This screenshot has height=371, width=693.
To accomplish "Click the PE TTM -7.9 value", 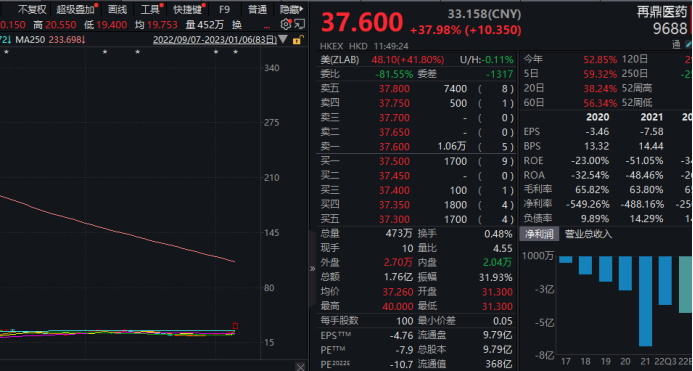I will 404,350.
